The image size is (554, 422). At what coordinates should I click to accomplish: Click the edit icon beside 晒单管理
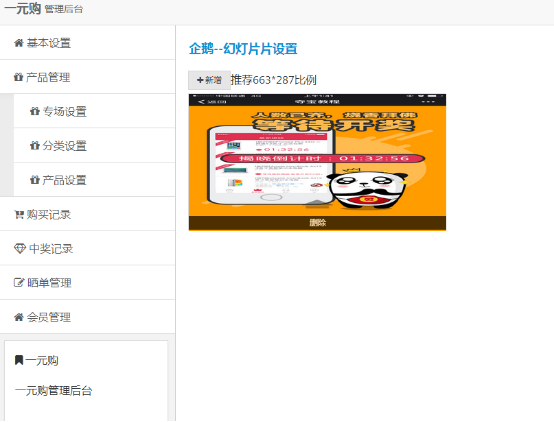19,283
